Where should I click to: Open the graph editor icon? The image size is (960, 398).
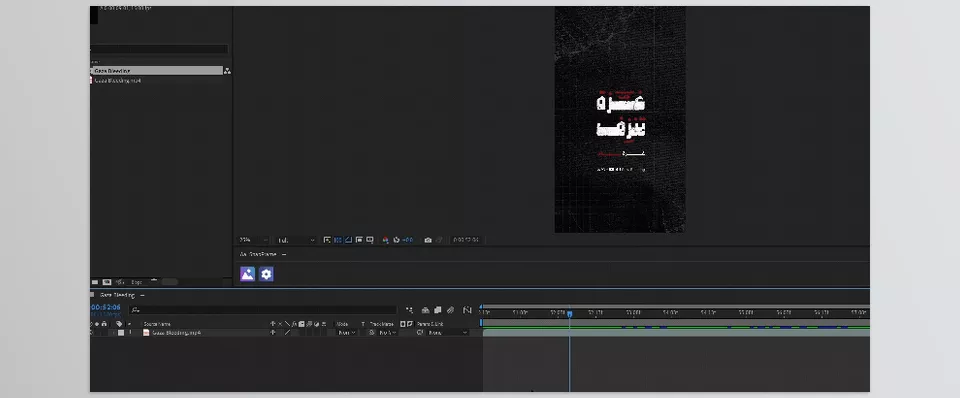pyautogui.click(x=467, y=310)
